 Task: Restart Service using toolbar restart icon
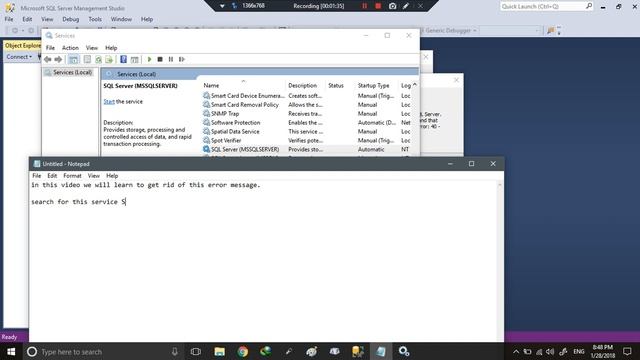pyautogui.click(x=182, y=60)
